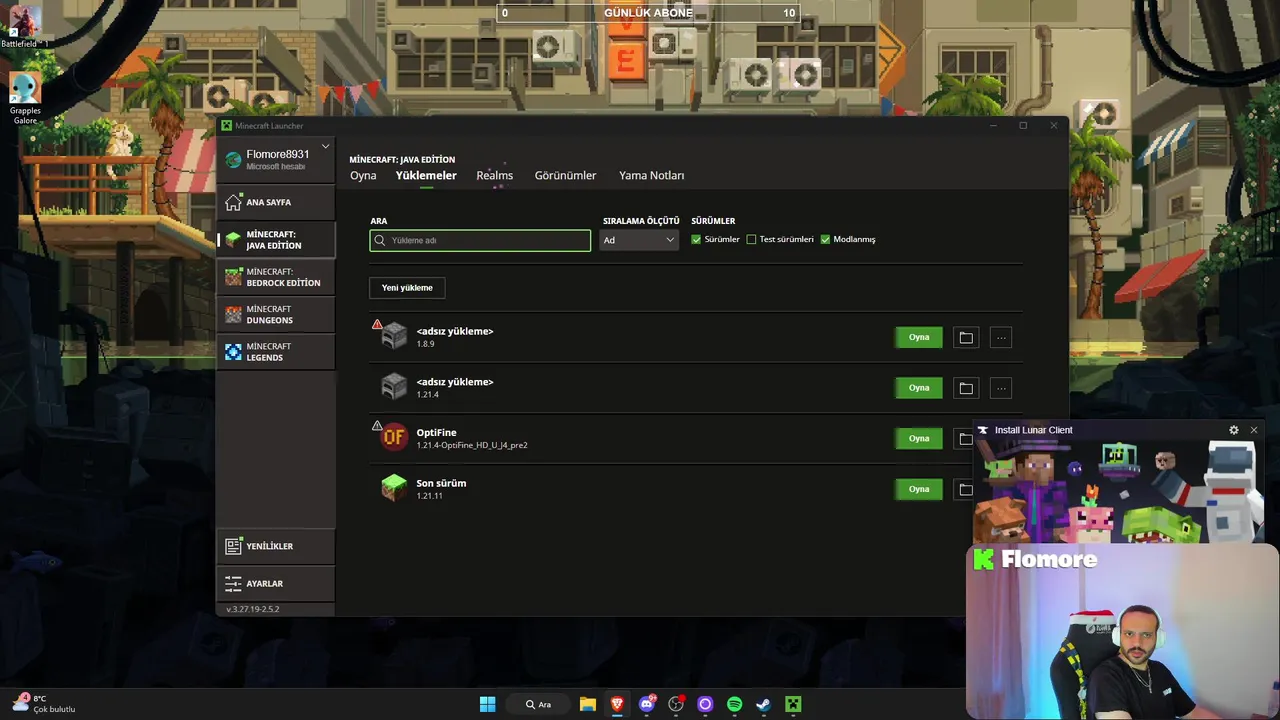
Task: Open Discord from taskbar
Action: click(x=647, y=704)
